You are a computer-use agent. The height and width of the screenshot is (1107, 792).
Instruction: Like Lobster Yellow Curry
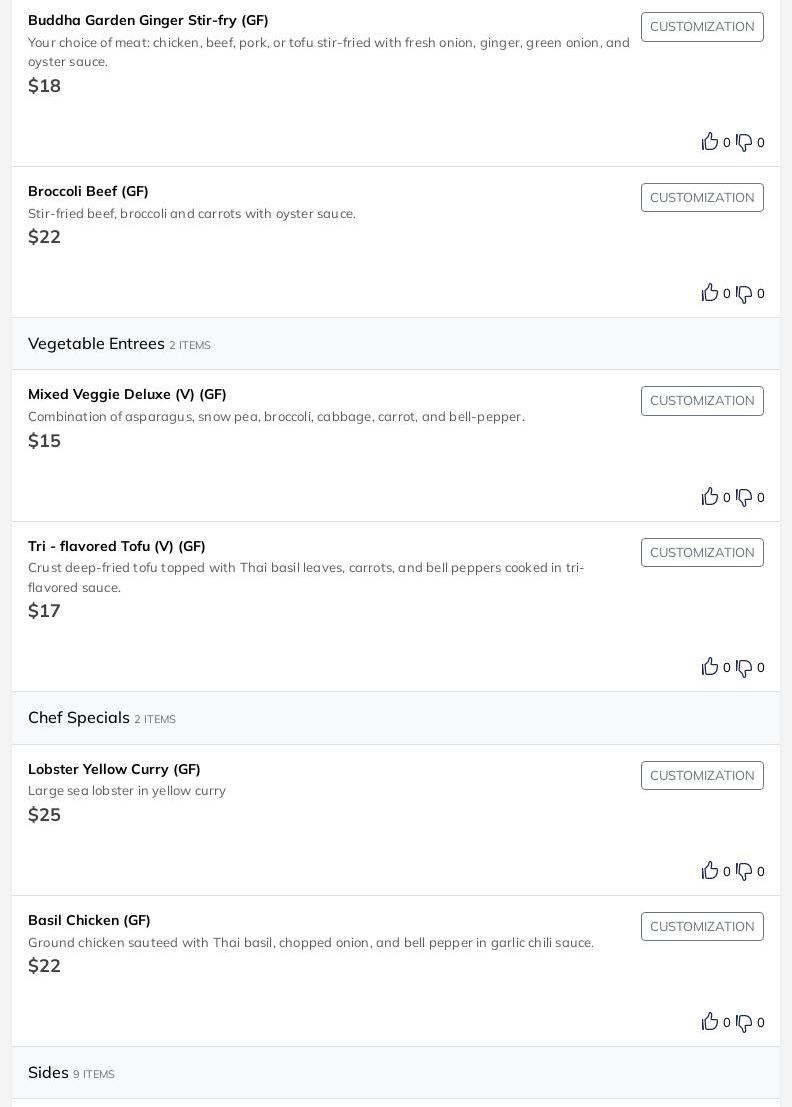pos(710,871)
